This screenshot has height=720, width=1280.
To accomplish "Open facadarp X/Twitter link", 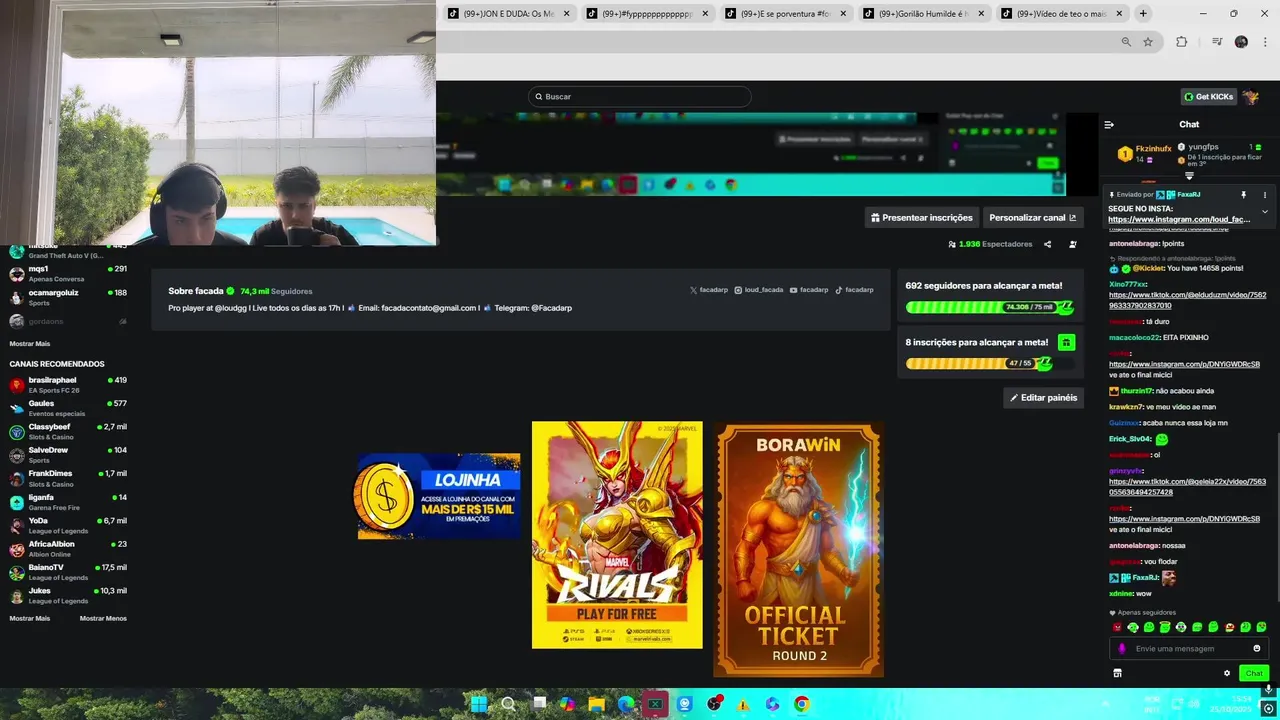I will [709, 290].
